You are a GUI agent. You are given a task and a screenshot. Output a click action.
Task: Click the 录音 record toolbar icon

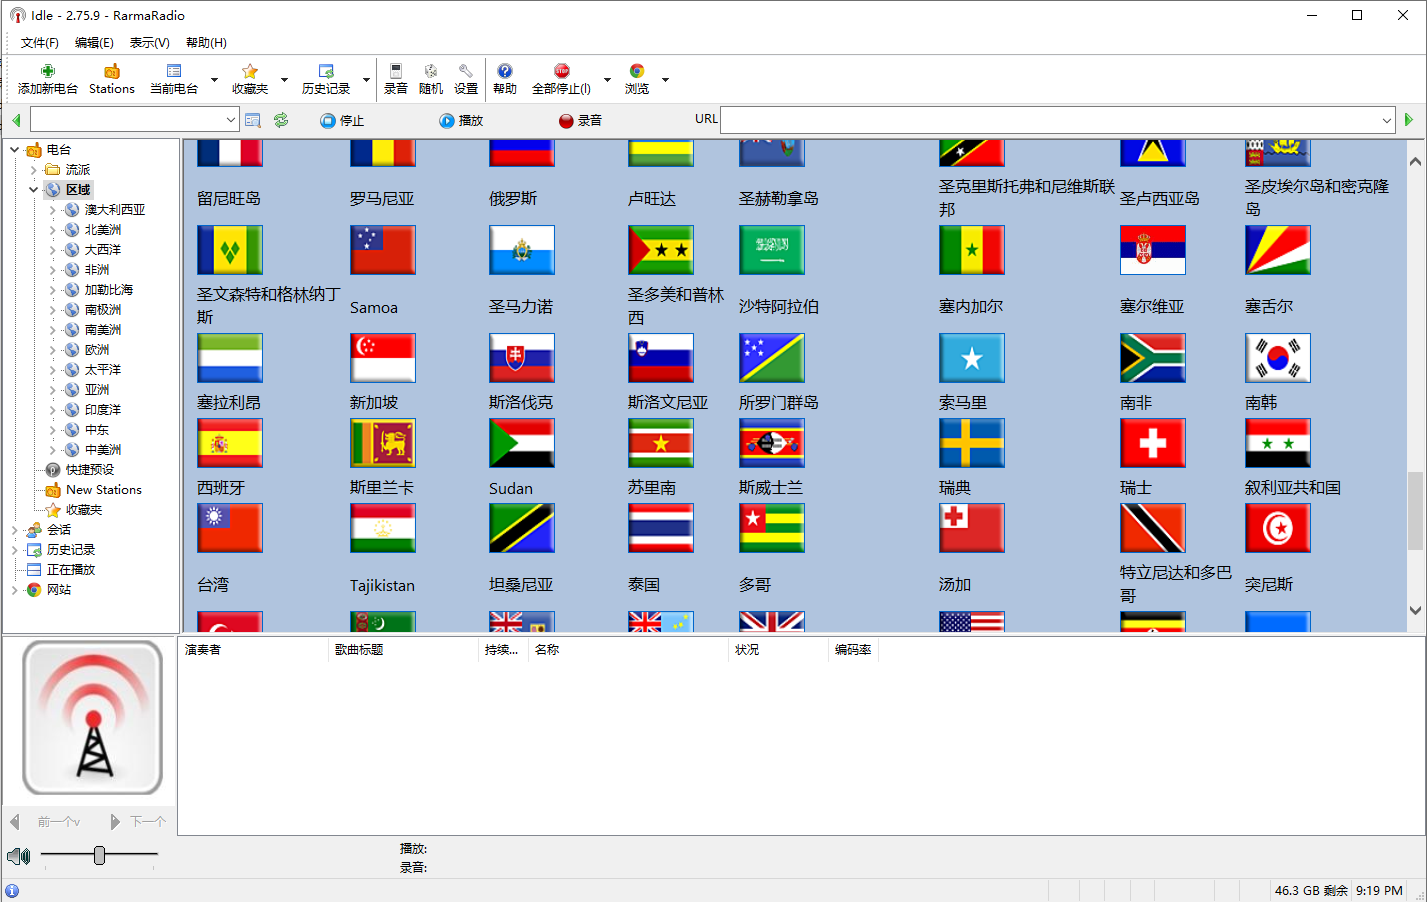396,72
